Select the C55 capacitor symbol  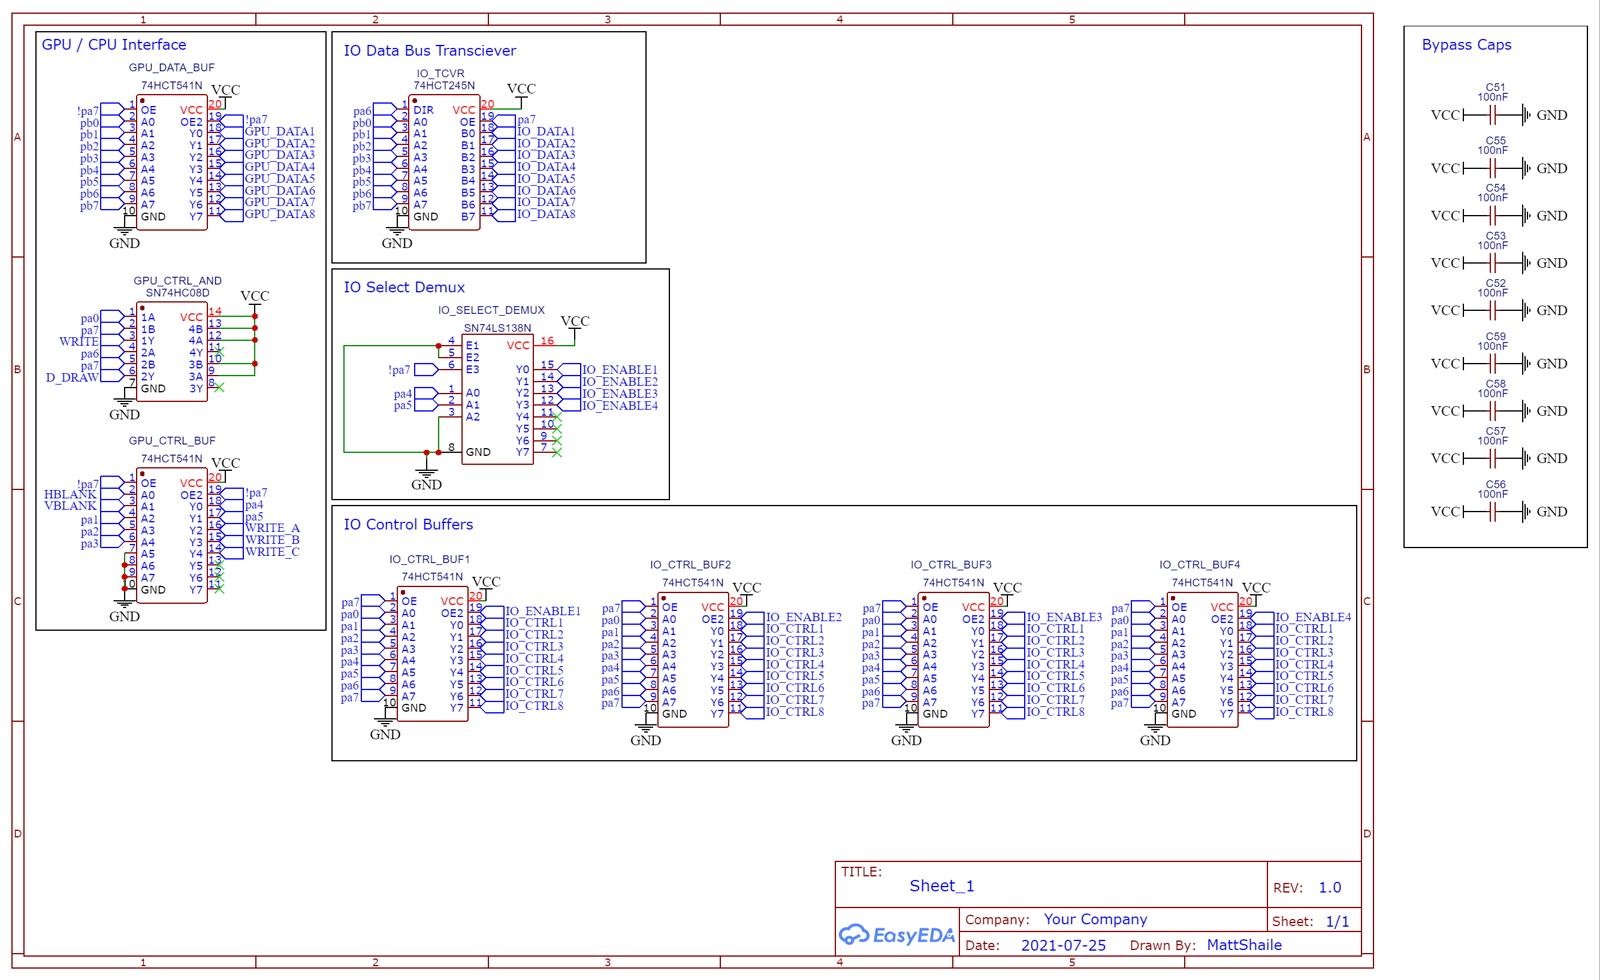pos(1493,168)
